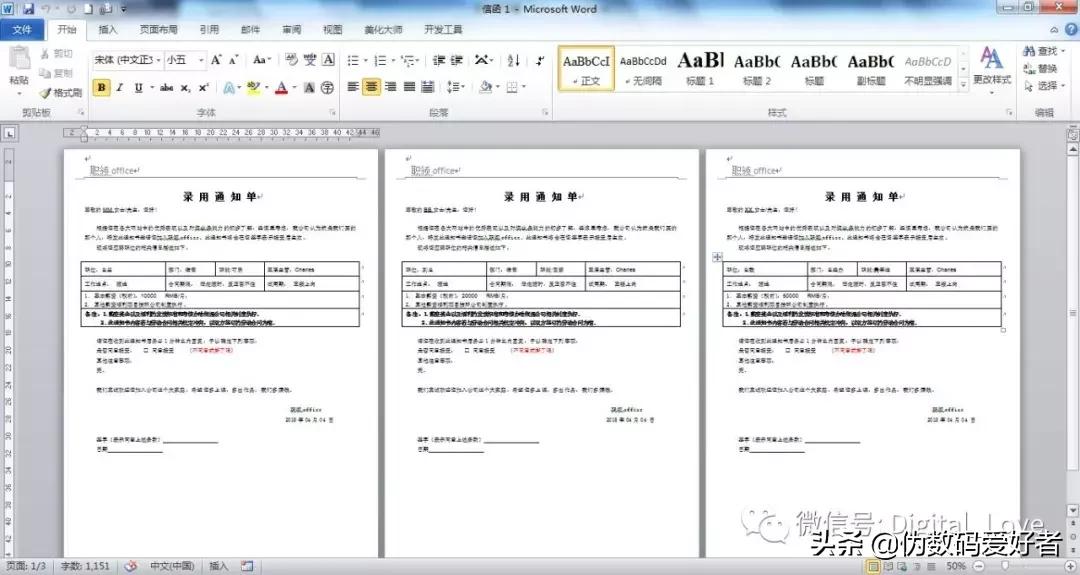Open the font name dropdown 宋体
Screen dimensions: 1080x575
point(158,60)
